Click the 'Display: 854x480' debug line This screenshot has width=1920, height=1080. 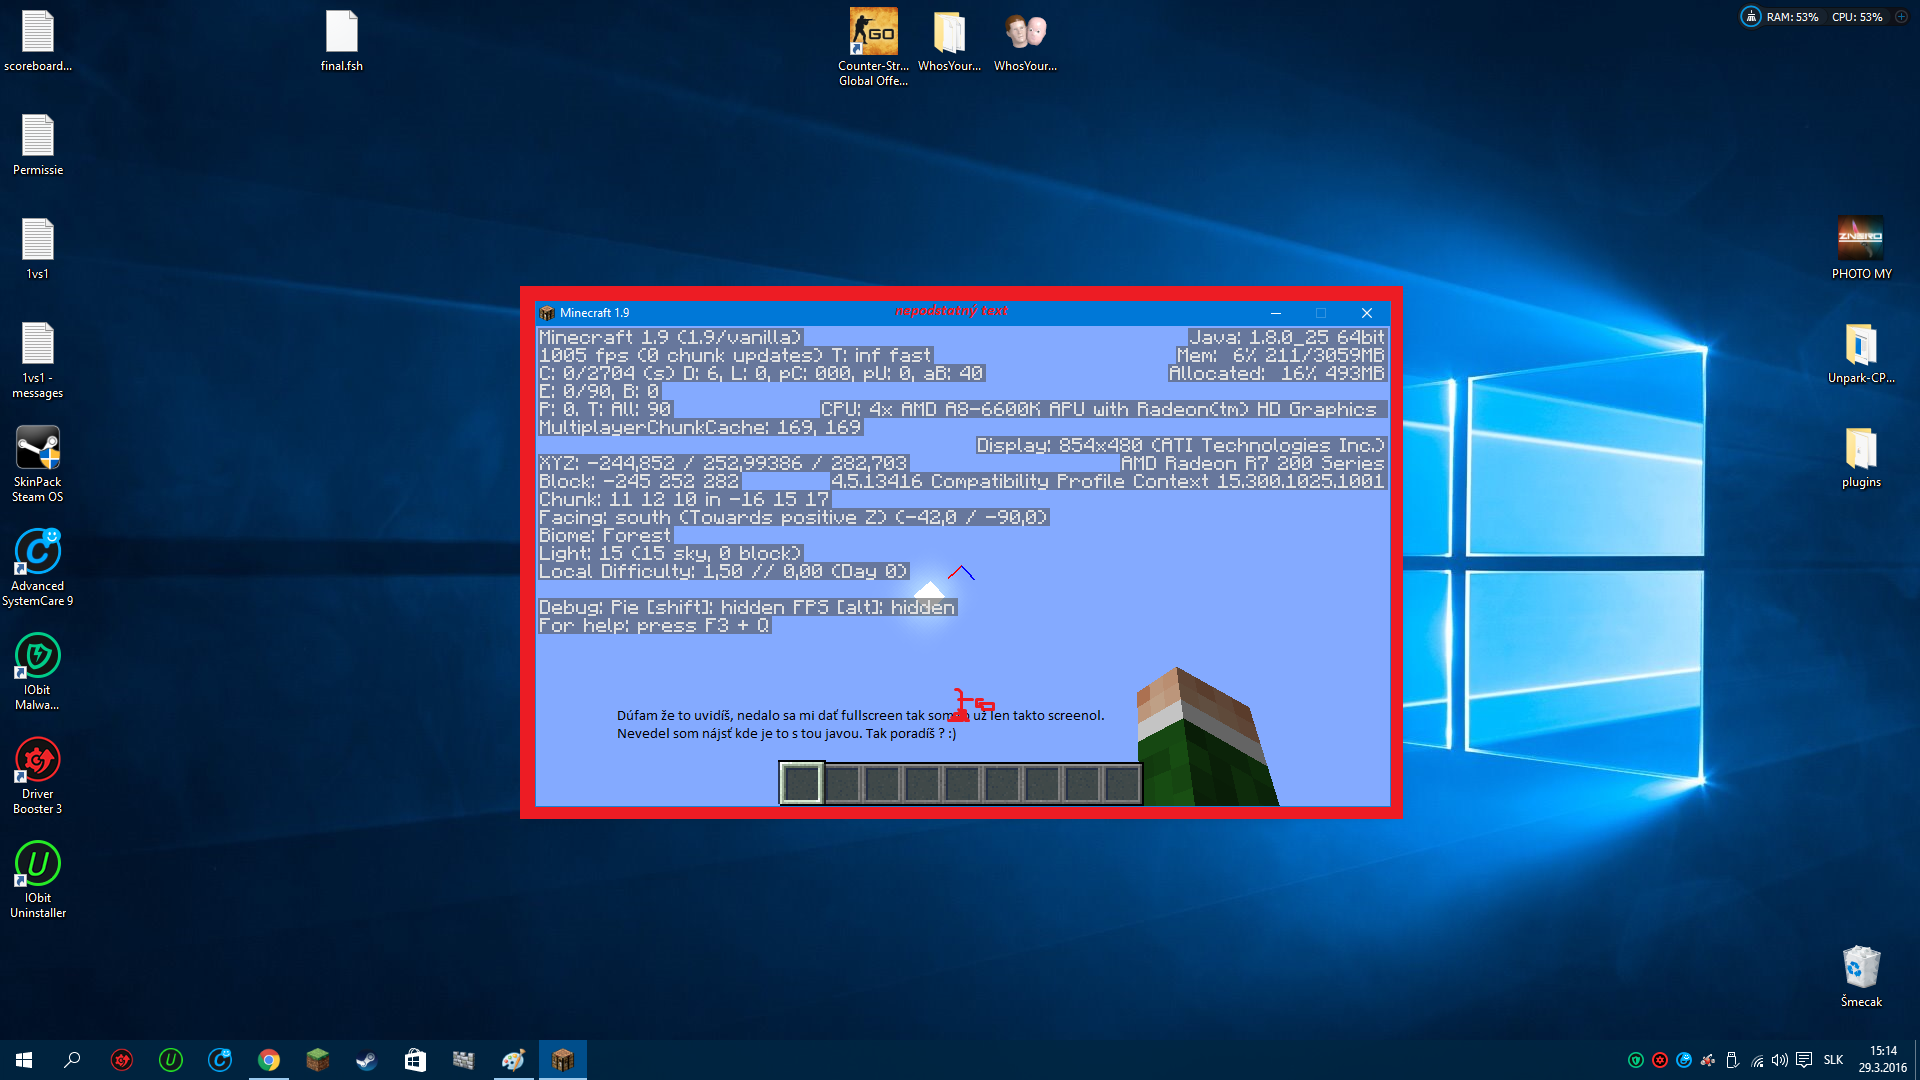click(x=1181, y=446)
